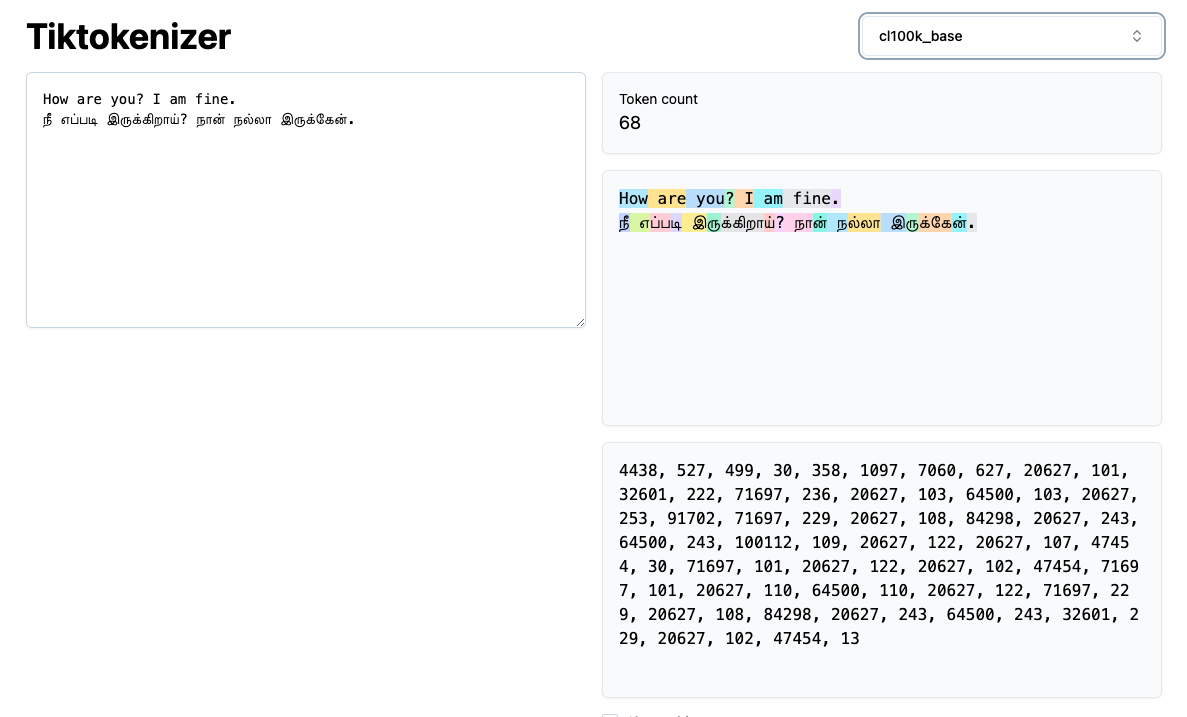Select the token count value 68
The image size is (1187, 717).
(x=630, y=123)
